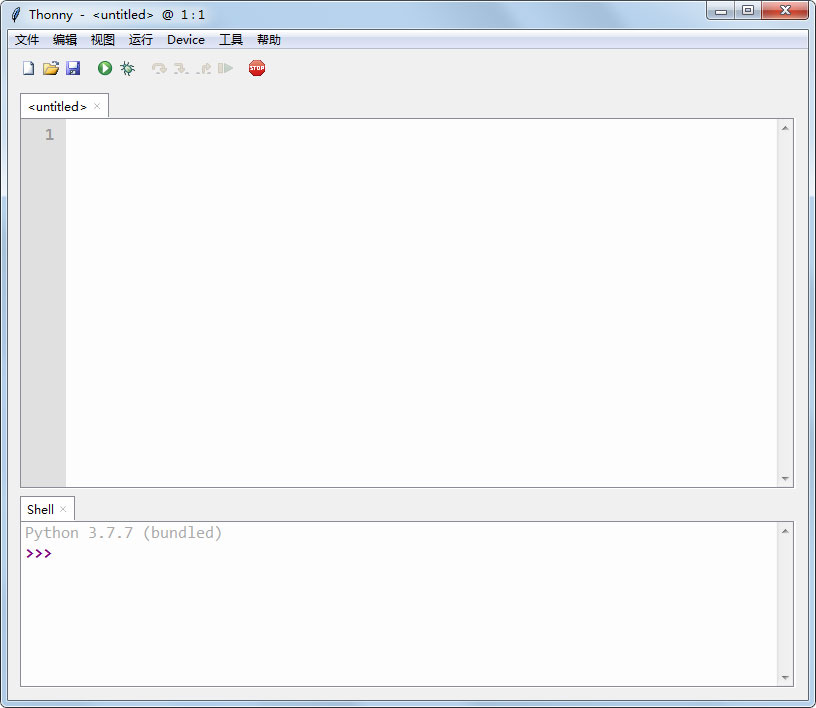This screenshot has height=708, width=816.
Task: Click the red STOP icon
Action: click(x=257, y=67)
